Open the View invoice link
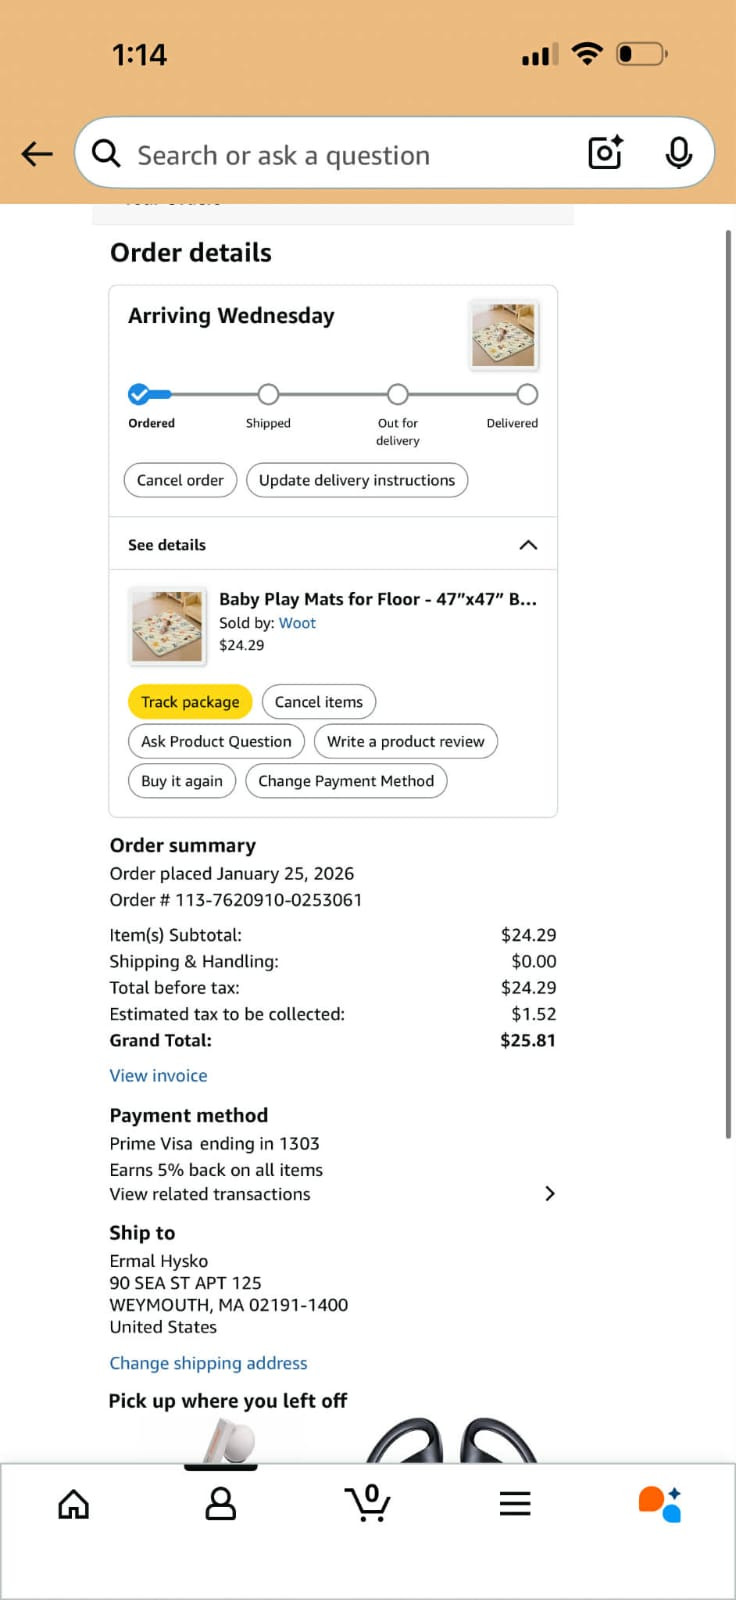This screenshot has height=1600, width=736. (x=158, y=1076)
